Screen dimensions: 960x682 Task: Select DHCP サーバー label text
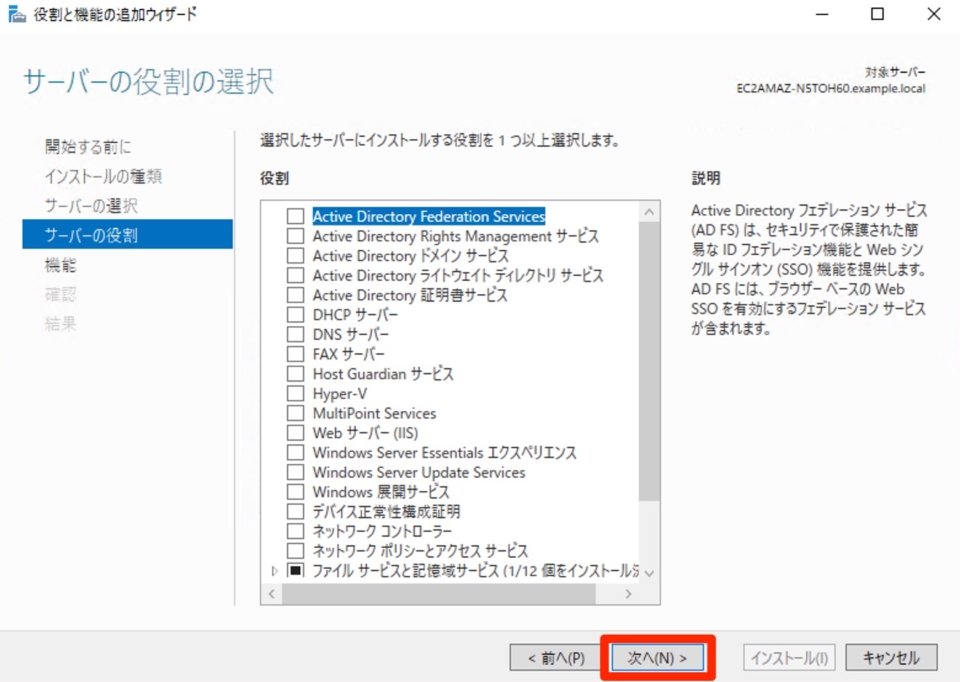pos(355,315)
